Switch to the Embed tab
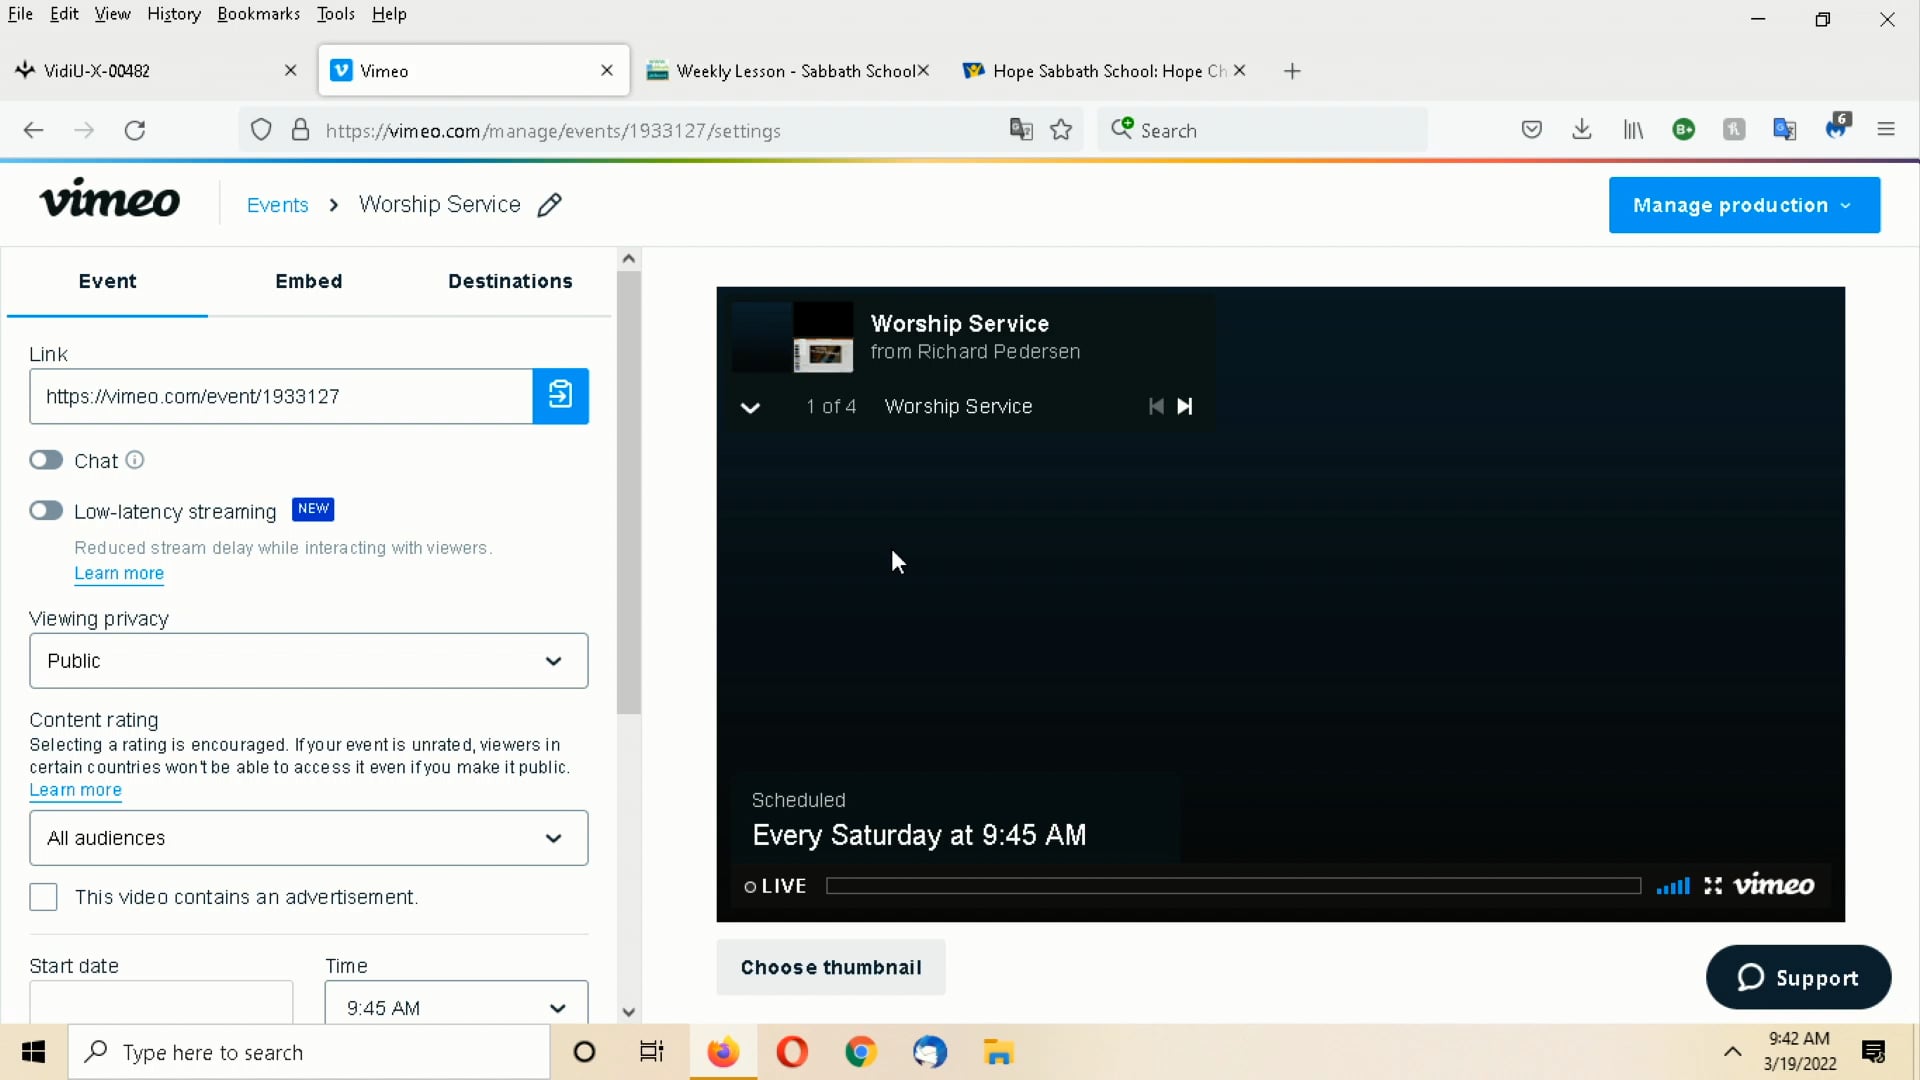Image resolution: width=1920 pixels, height=1080 pixels. [x=309, y=281]
